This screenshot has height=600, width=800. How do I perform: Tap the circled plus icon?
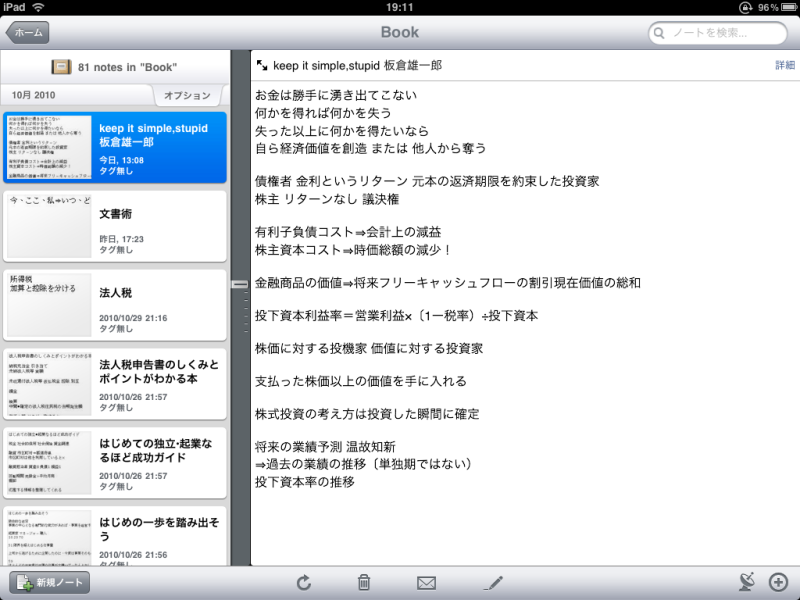(778, 582)
